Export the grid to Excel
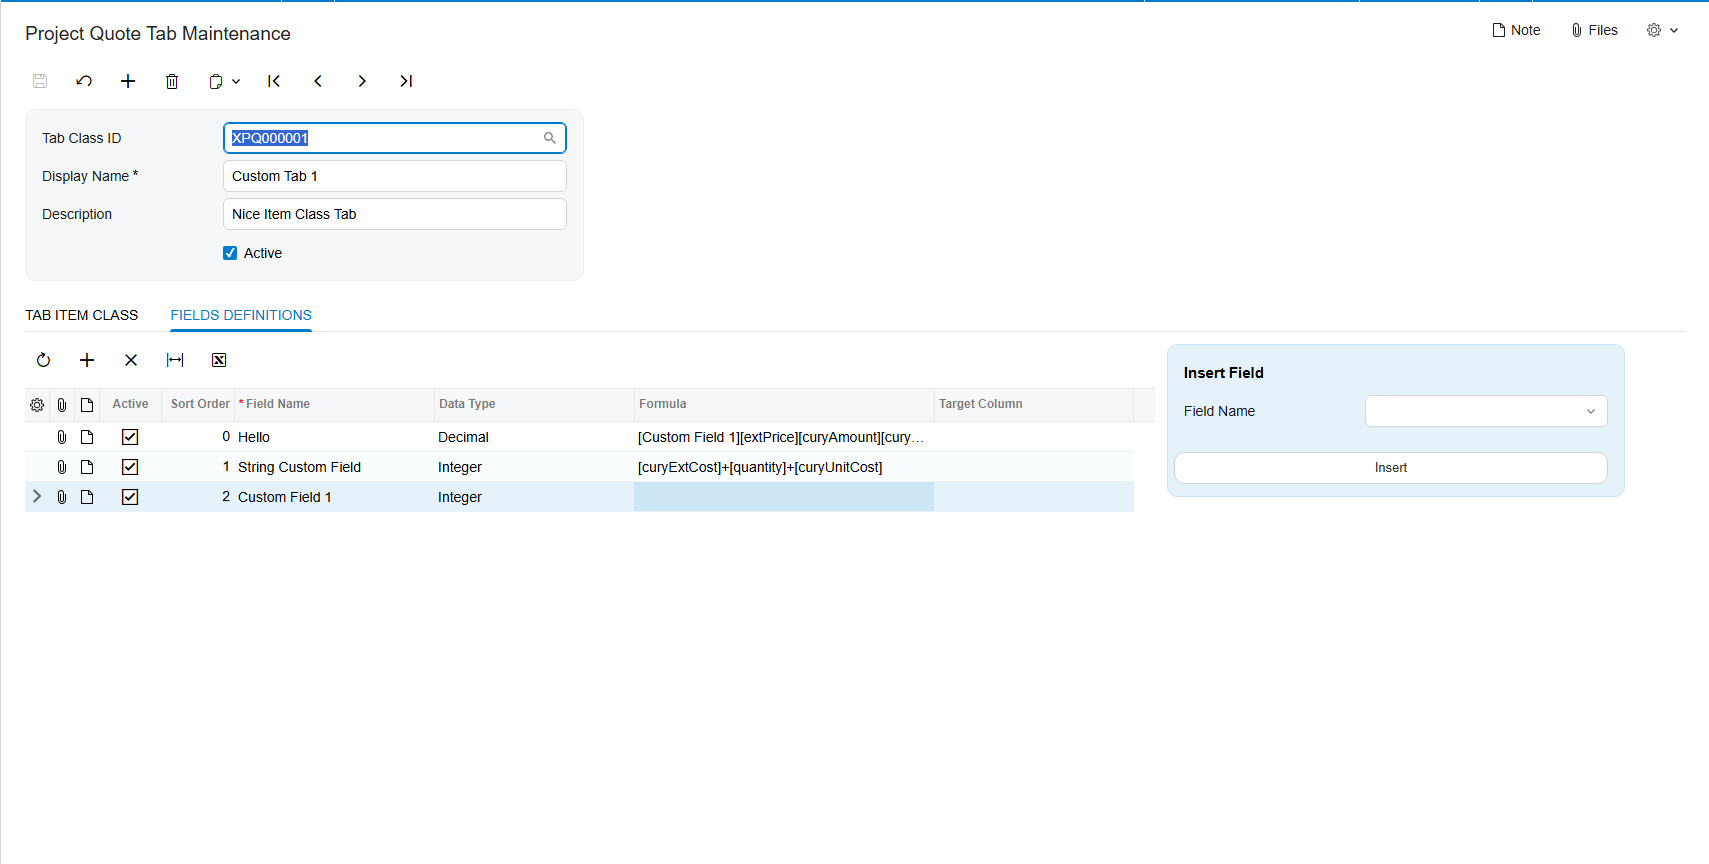 219,360
